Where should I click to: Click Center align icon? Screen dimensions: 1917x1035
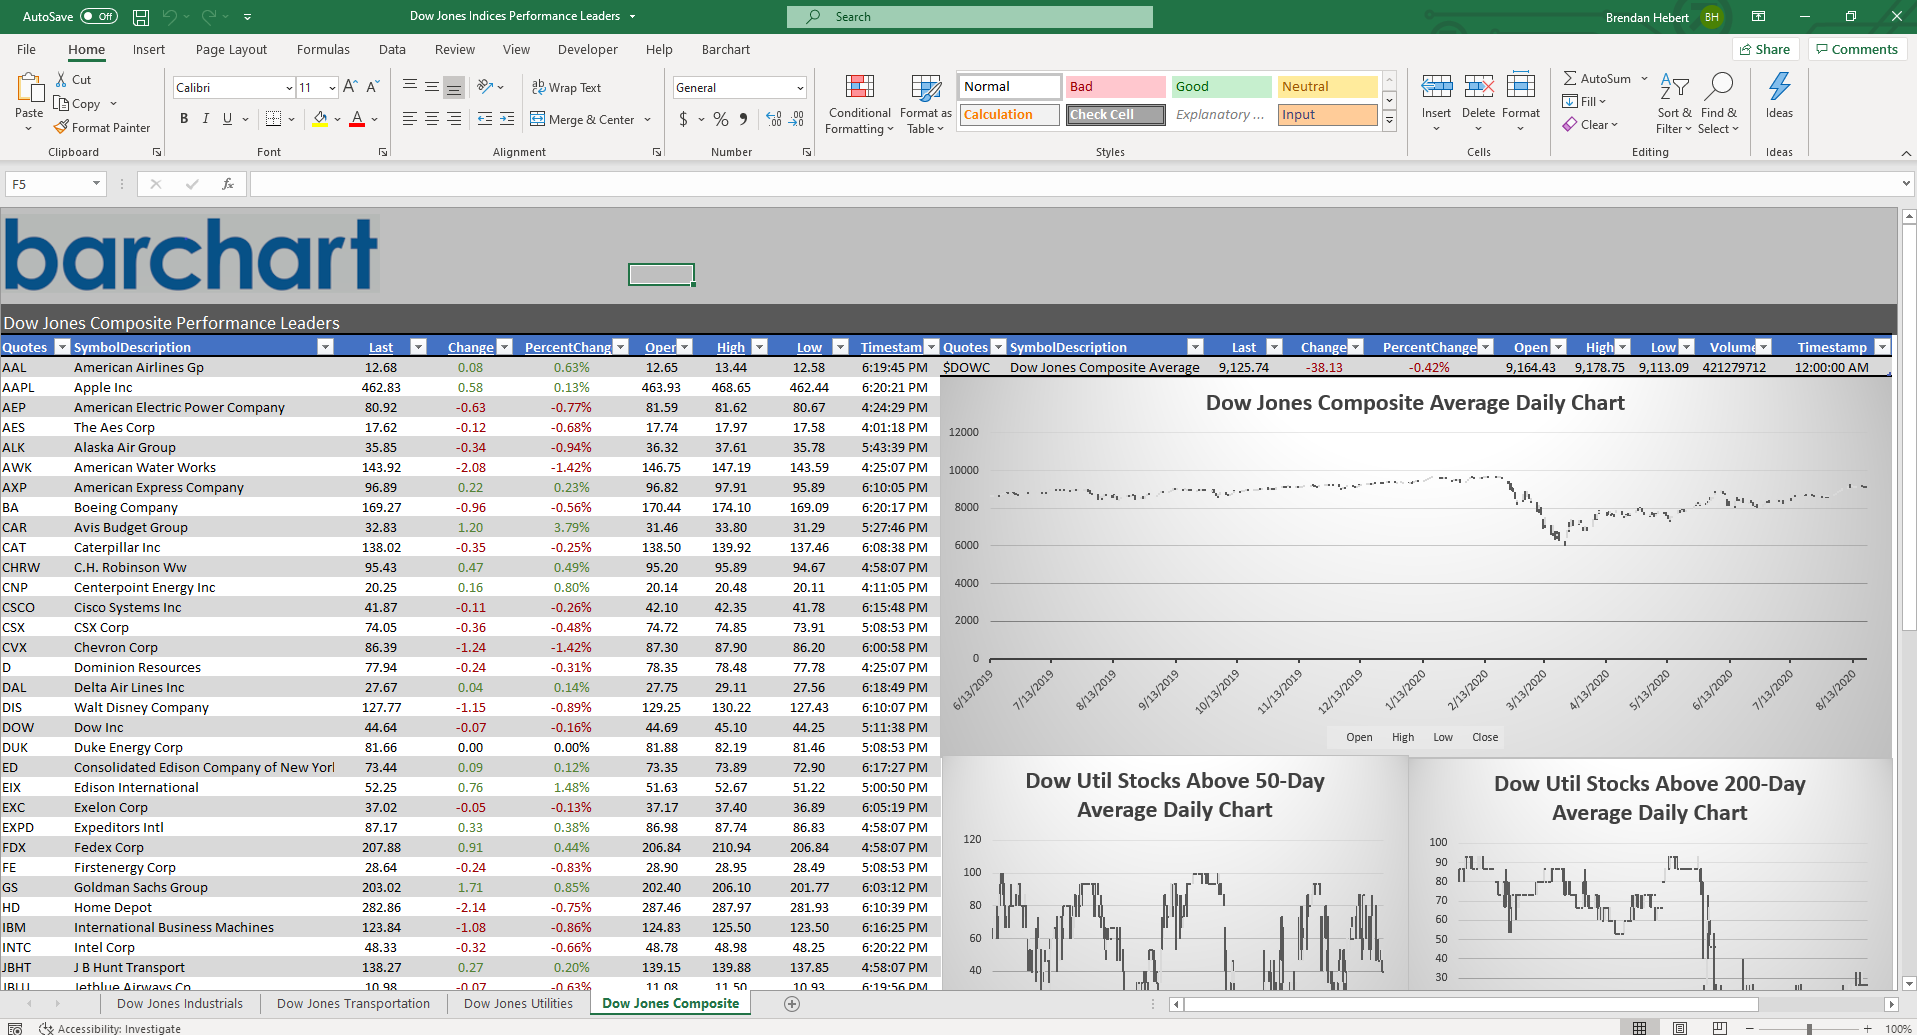click(432, 119)
